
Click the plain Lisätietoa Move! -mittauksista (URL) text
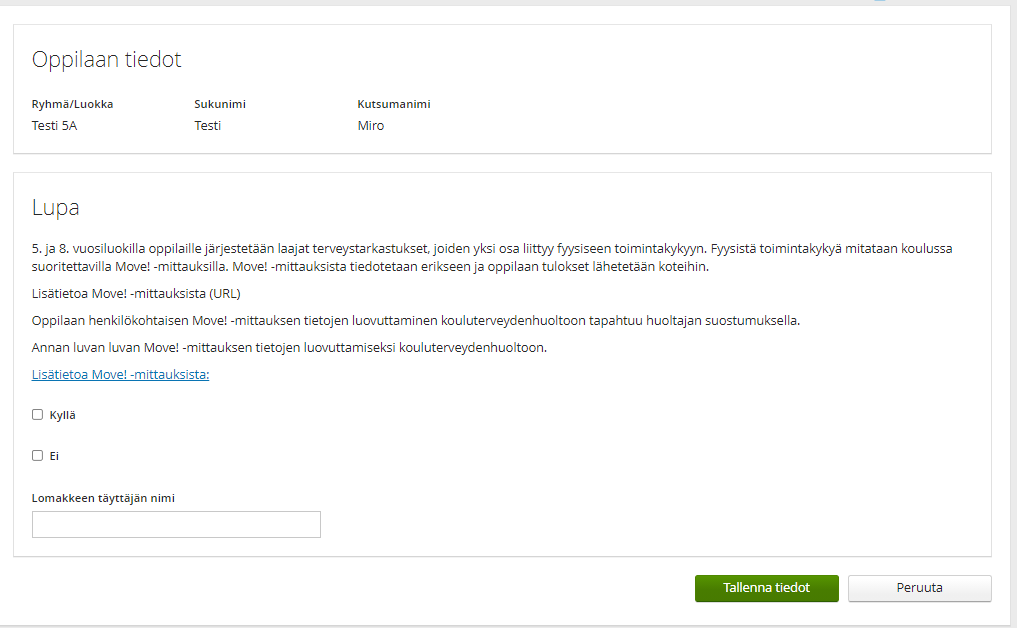(x=136, y=294)
